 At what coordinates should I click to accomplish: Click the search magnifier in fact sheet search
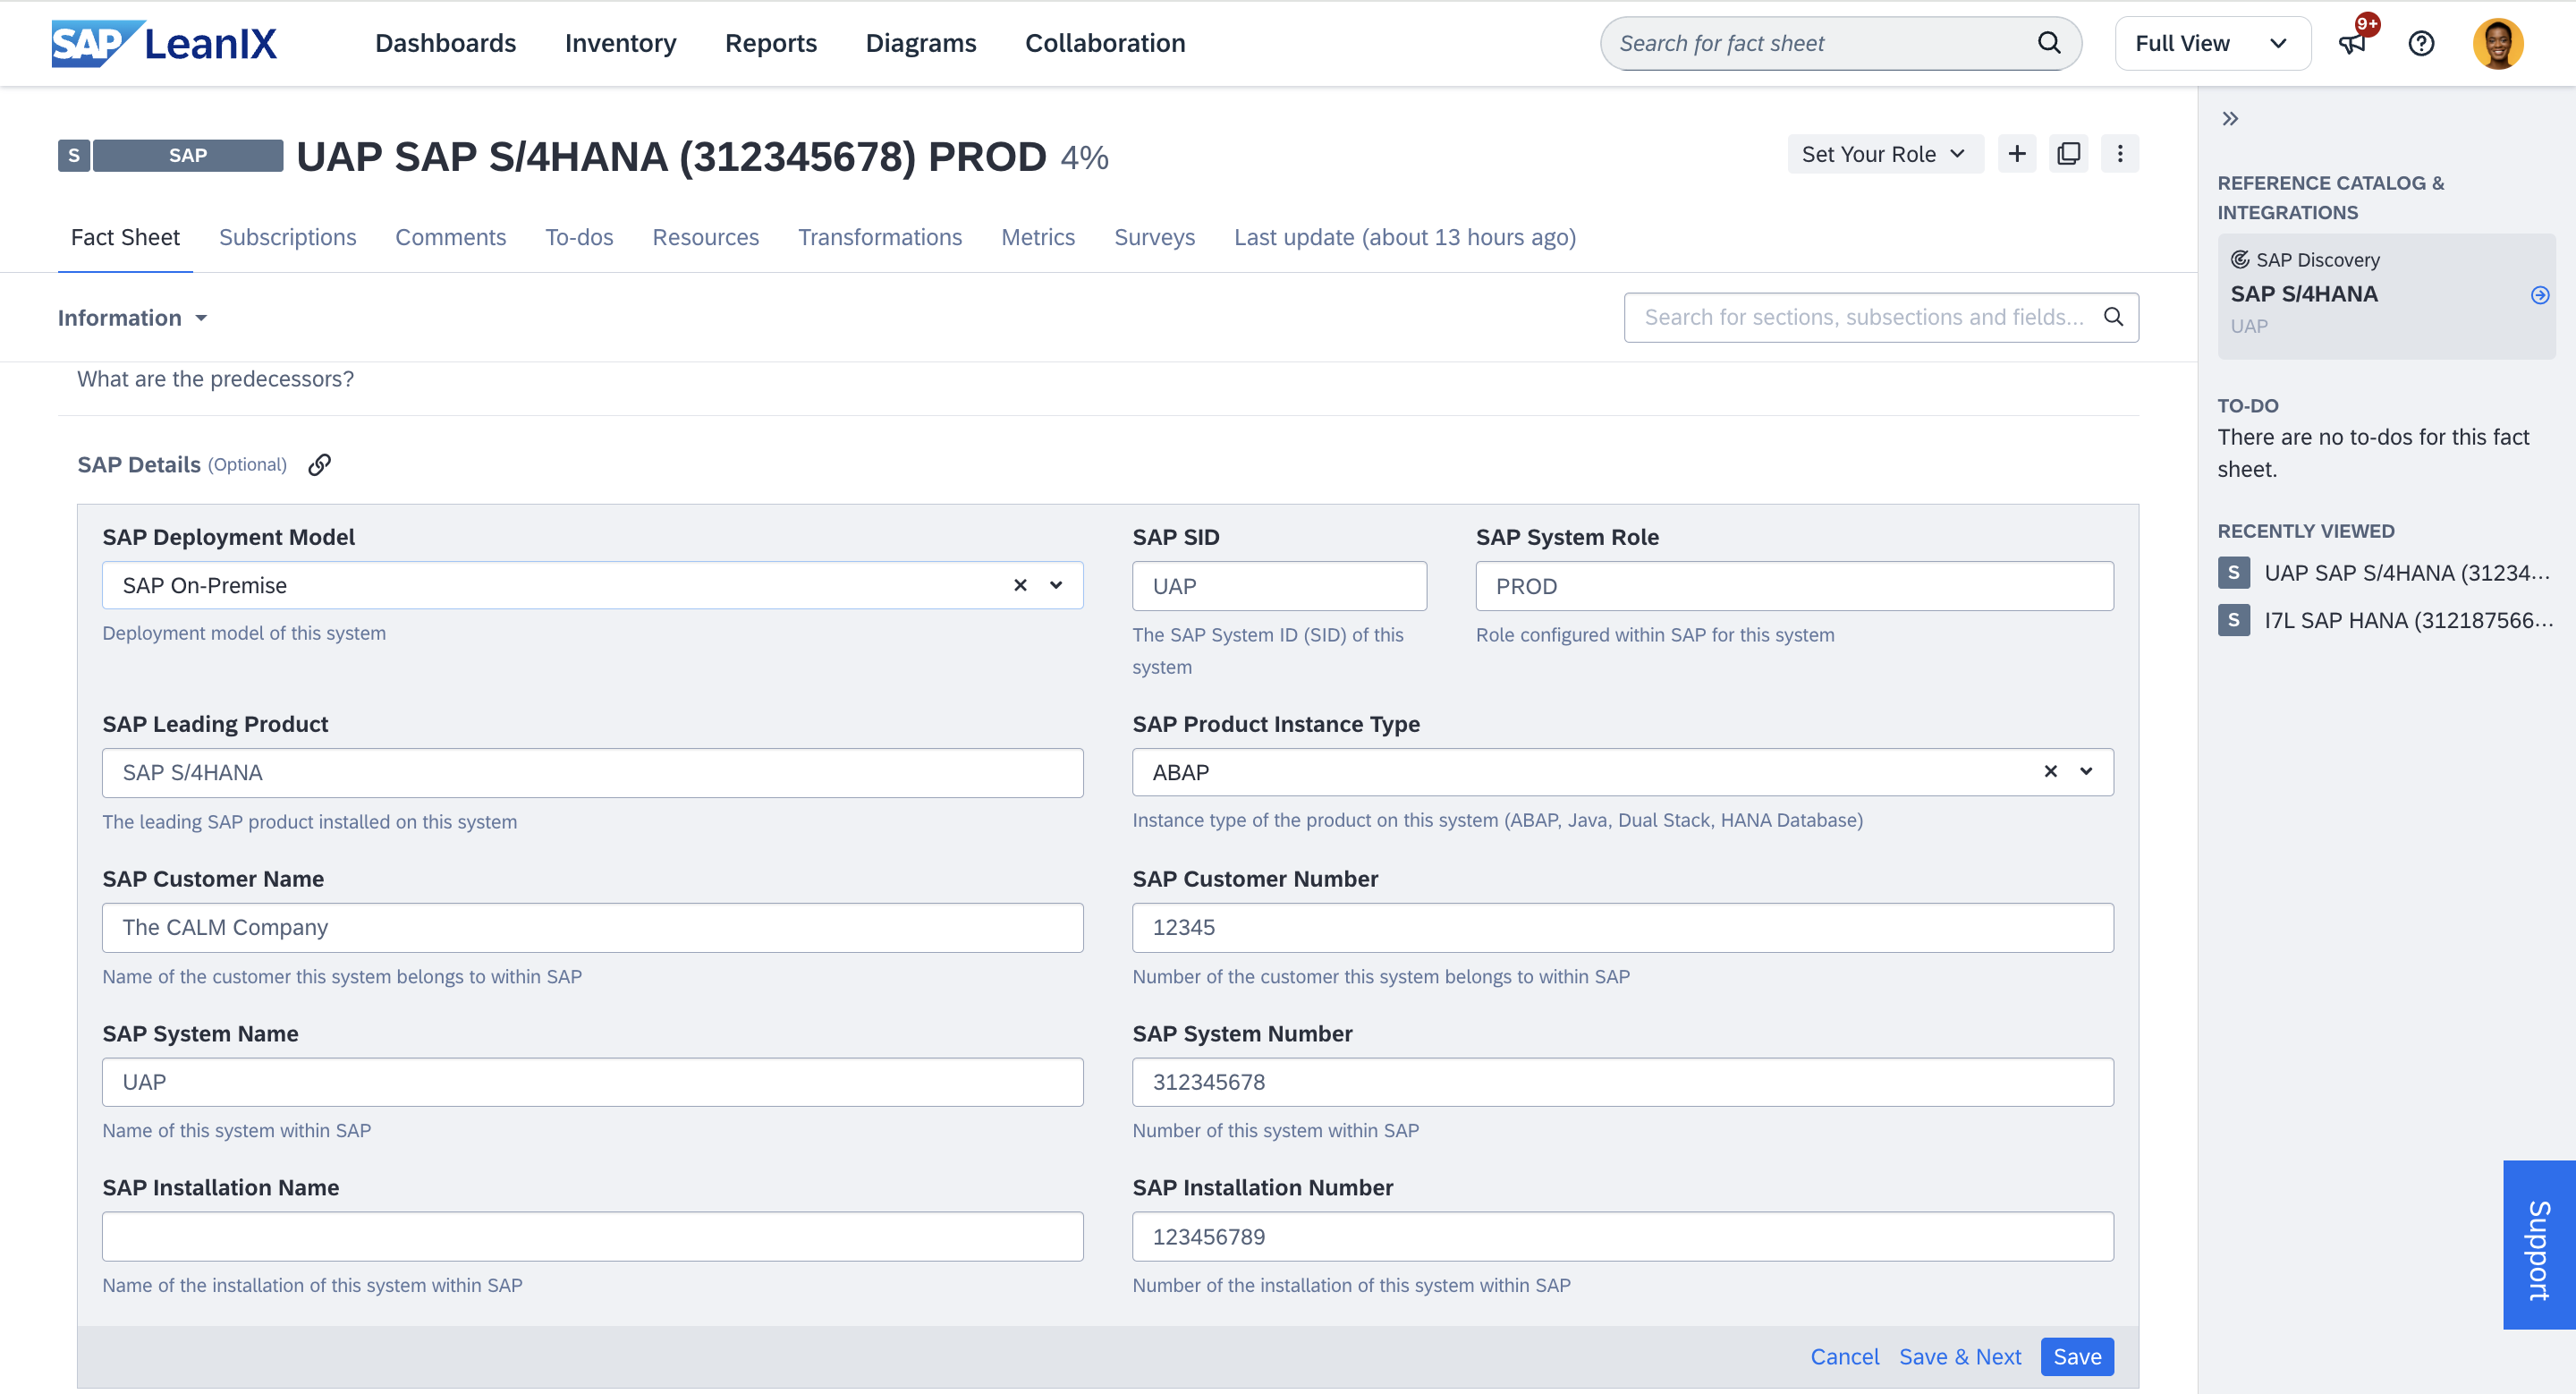click(x=2049, y=43)
